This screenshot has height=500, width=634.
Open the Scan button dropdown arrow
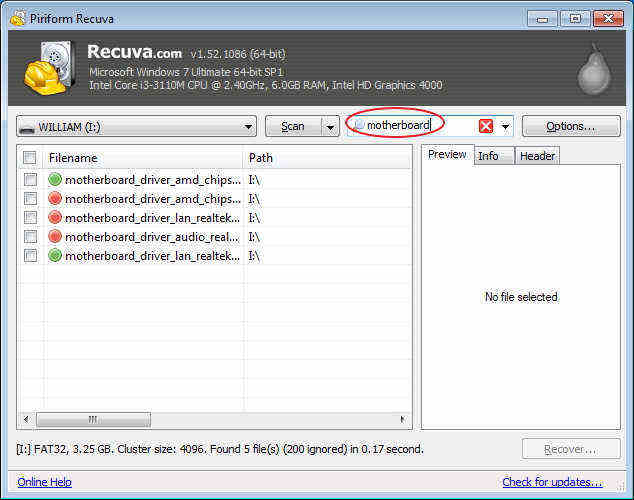330,127
